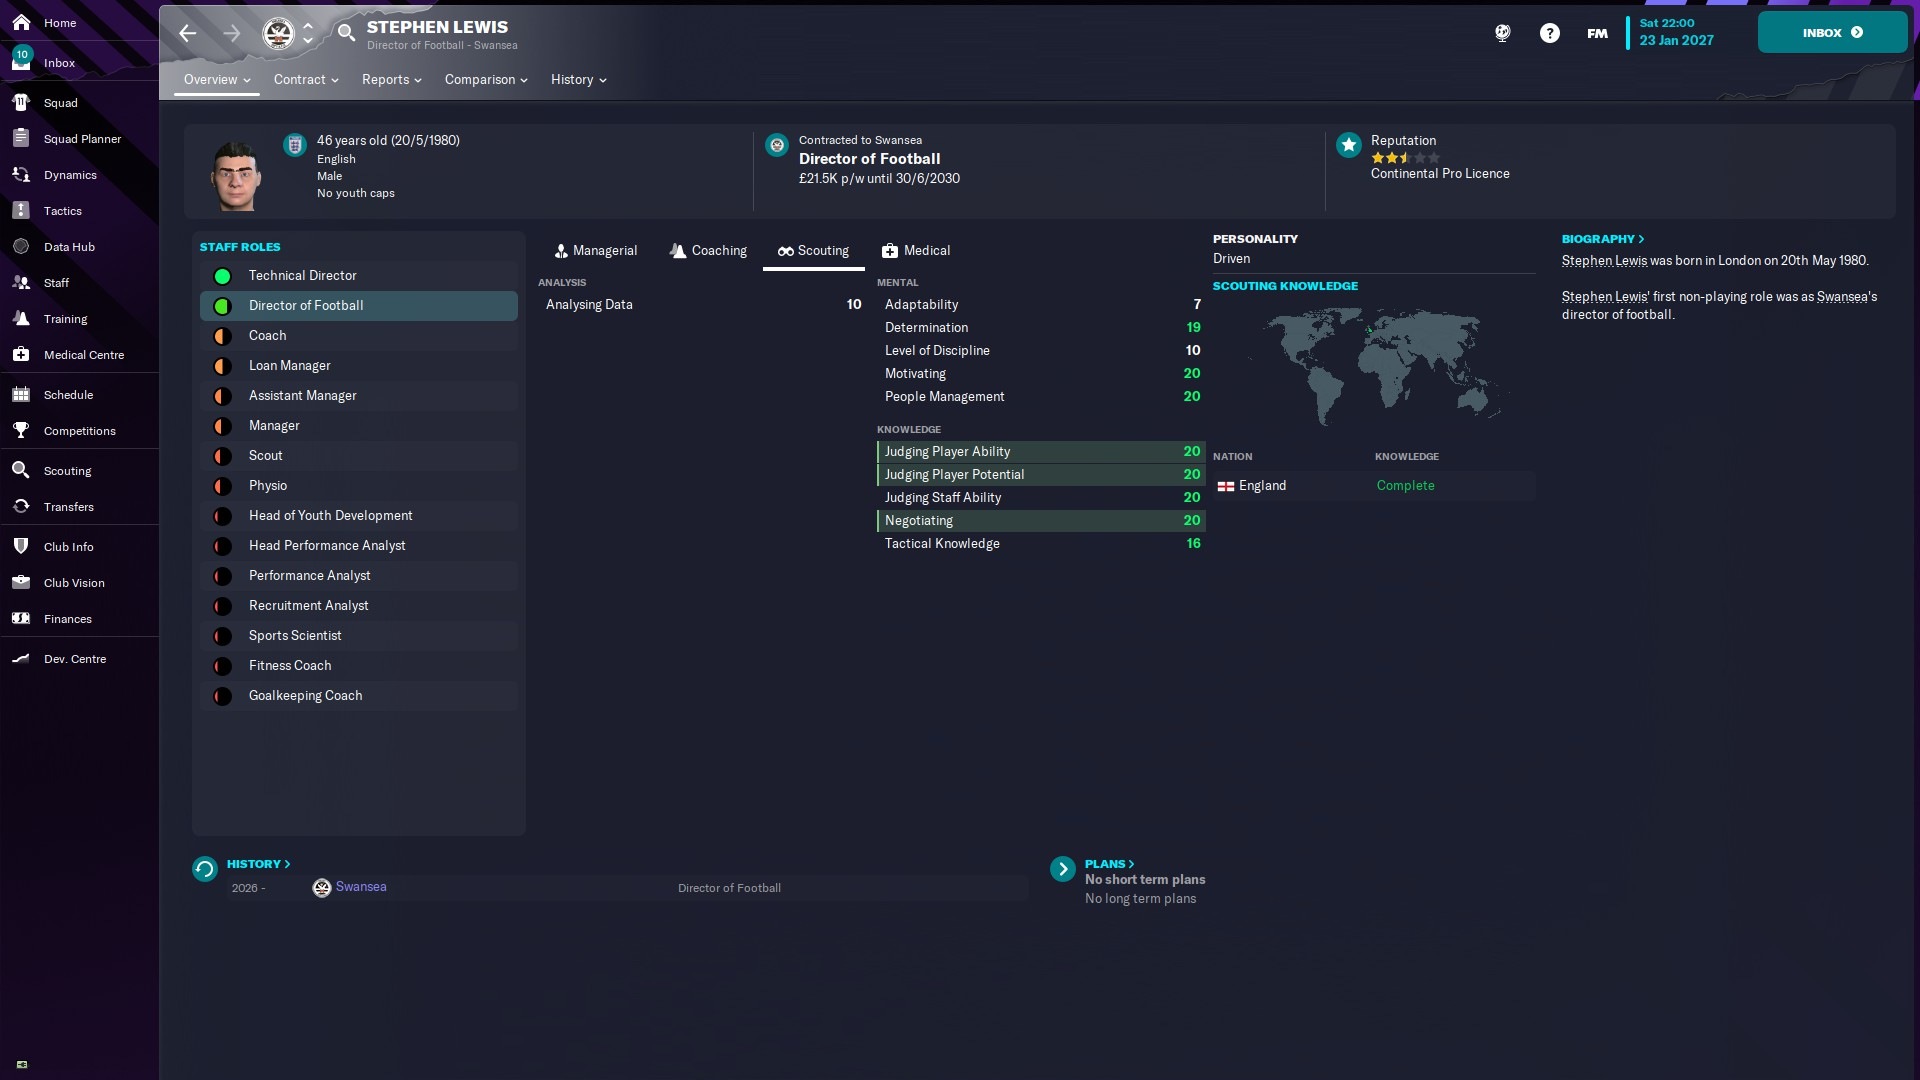Open Club Vision icon
The width and height of the screenshot is (1920, 1080).
[21, 582]
